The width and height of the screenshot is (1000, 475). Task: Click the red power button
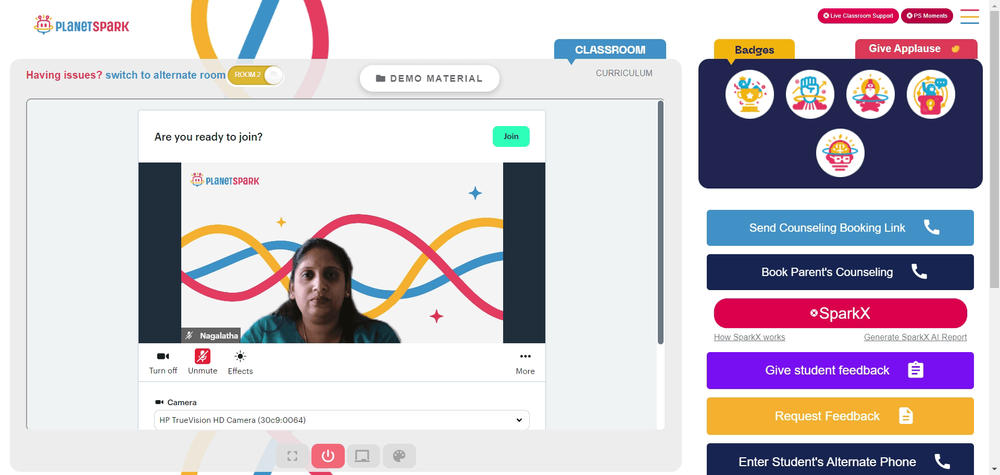point(328,456)
